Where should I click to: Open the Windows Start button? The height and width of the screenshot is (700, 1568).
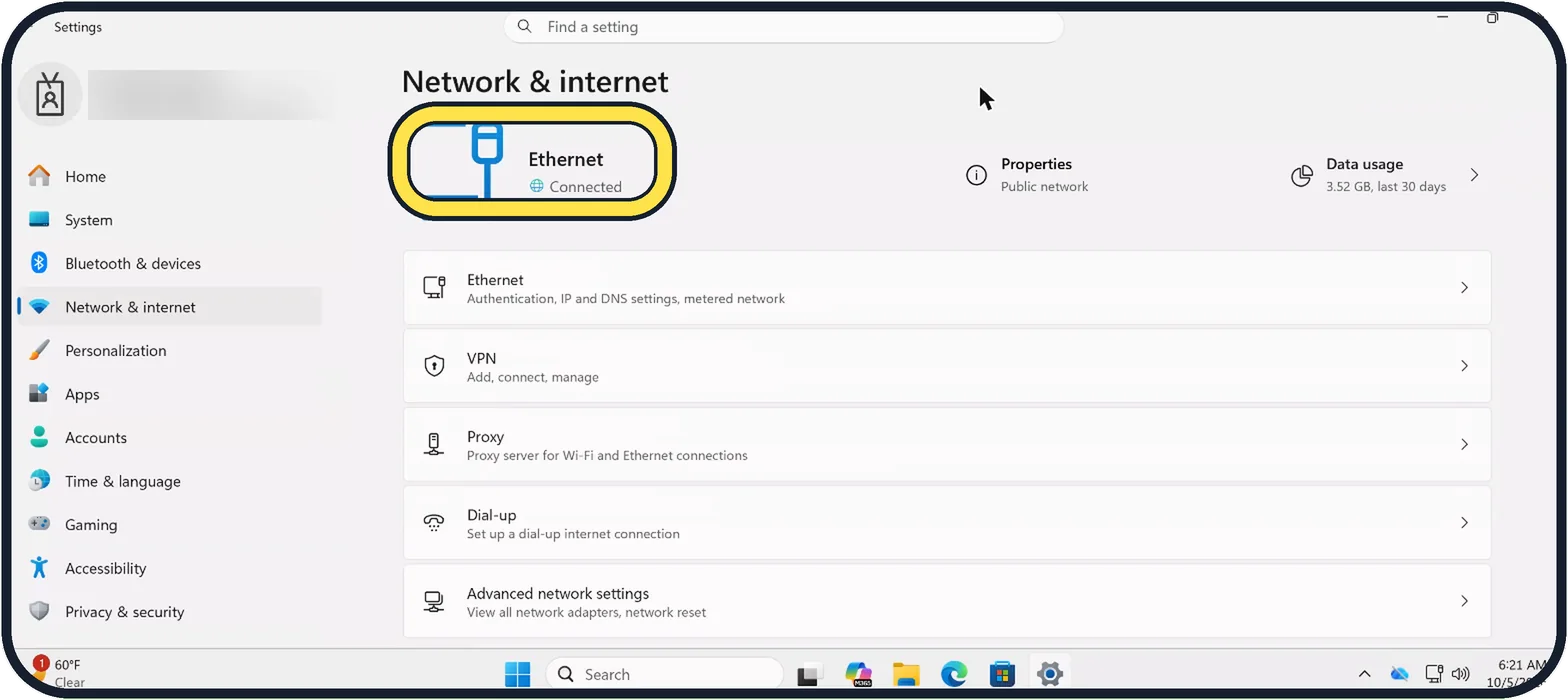click(517, 675)
